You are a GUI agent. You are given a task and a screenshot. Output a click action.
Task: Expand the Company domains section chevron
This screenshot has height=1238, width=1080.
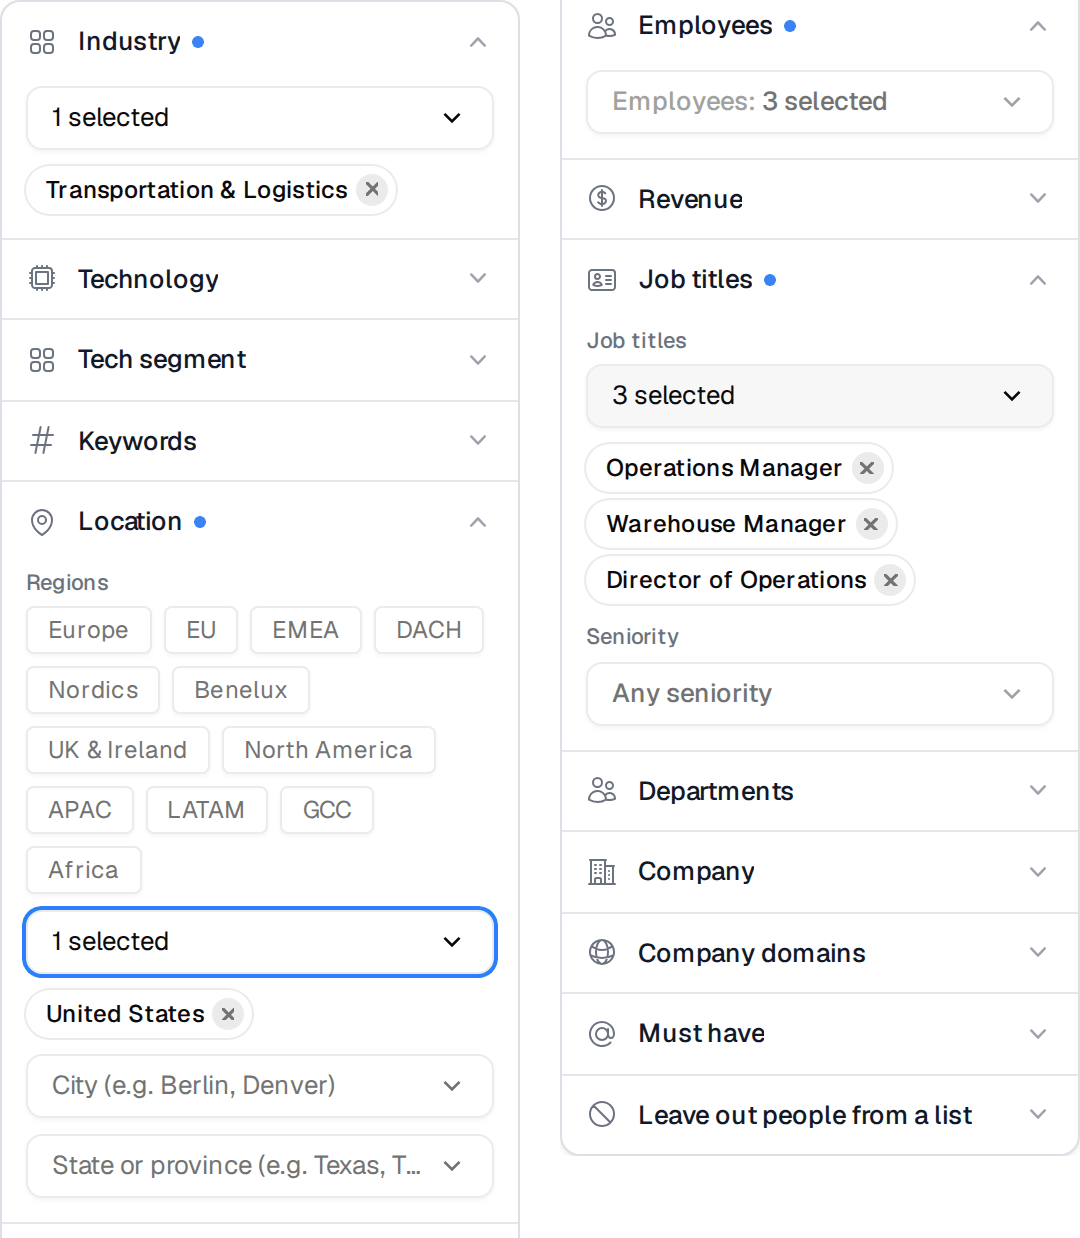pos(1038,952)
